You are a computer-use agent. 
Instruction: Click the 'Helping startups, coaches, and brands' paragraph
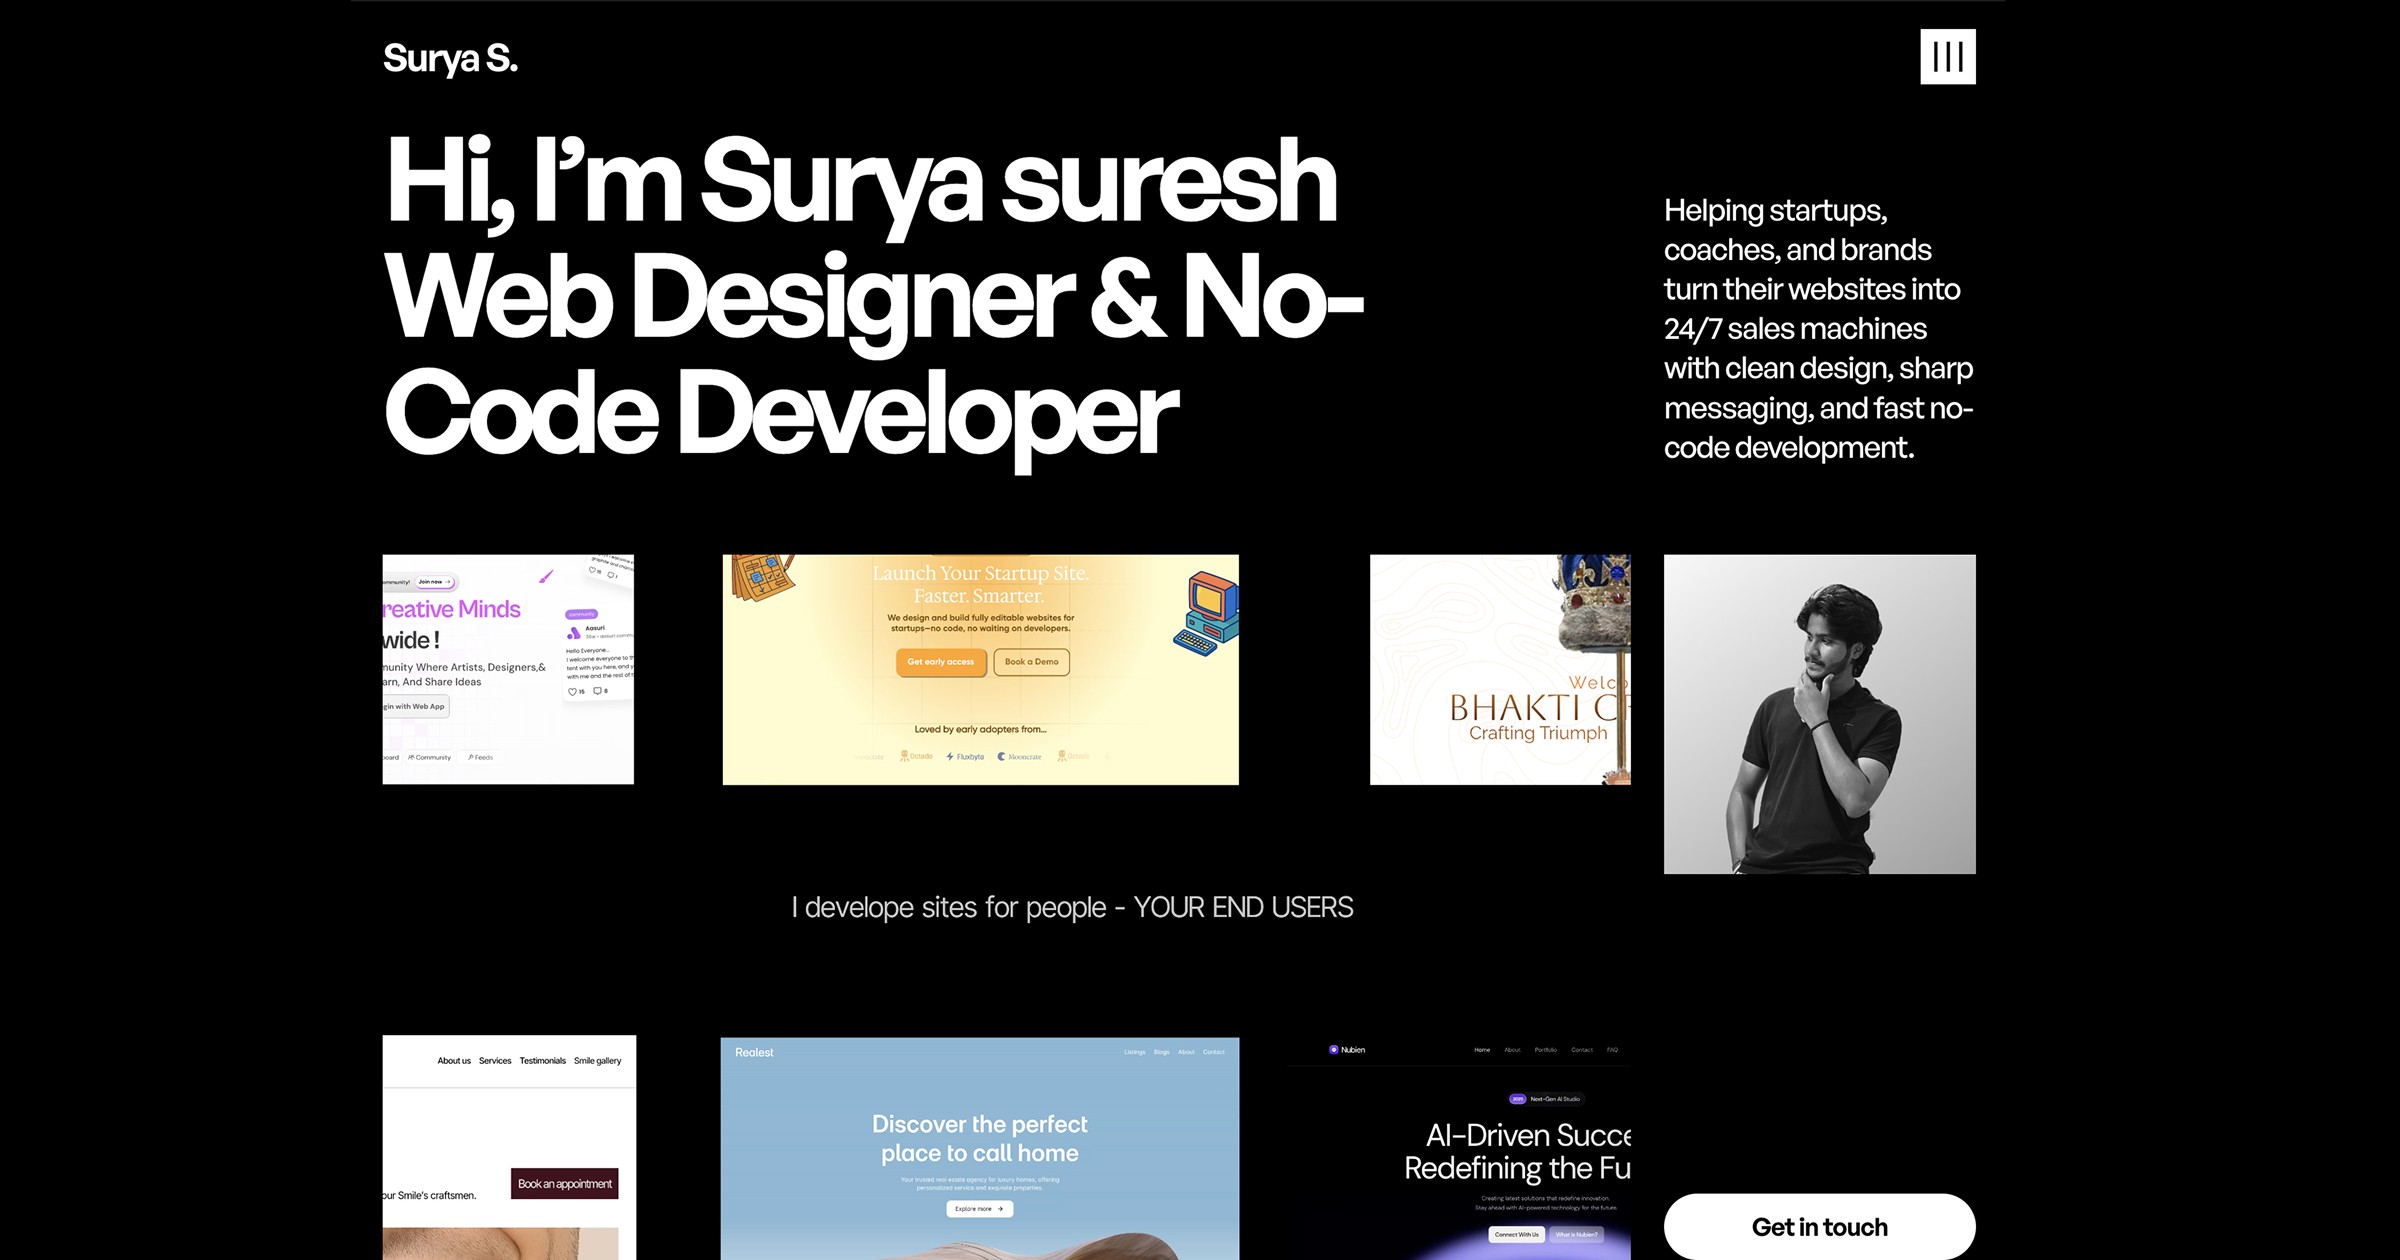[x=1818, y=329]
